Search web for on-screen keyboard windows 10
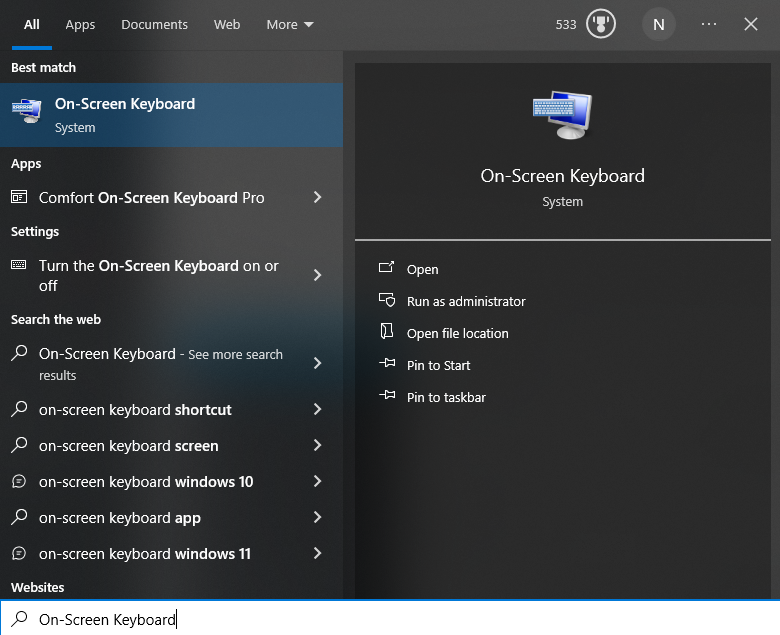 (x=146, y=482)
